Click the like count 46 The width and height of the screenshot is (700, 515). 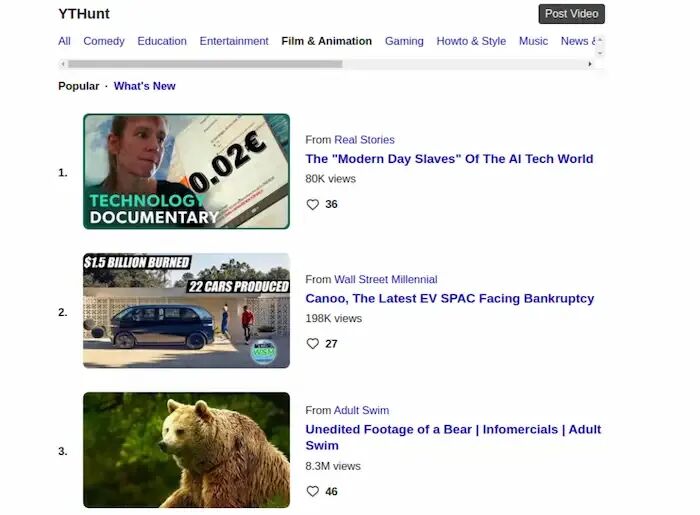point(331,492)
